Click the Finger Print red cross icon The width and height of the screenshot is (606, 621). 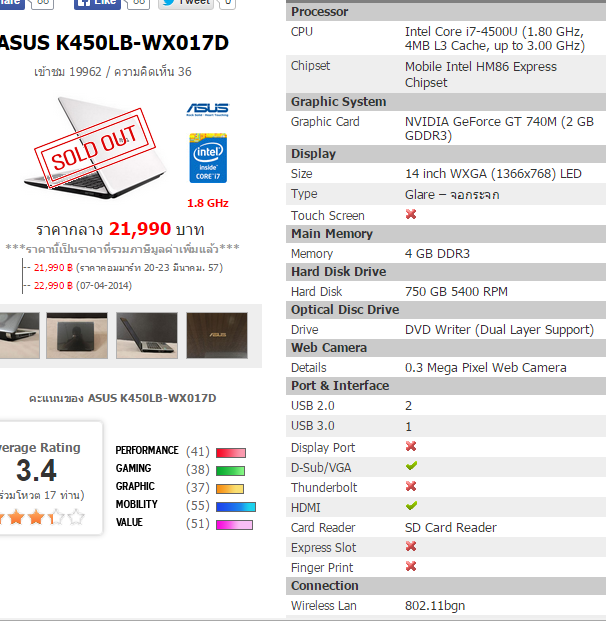click(x=411, y=566)
